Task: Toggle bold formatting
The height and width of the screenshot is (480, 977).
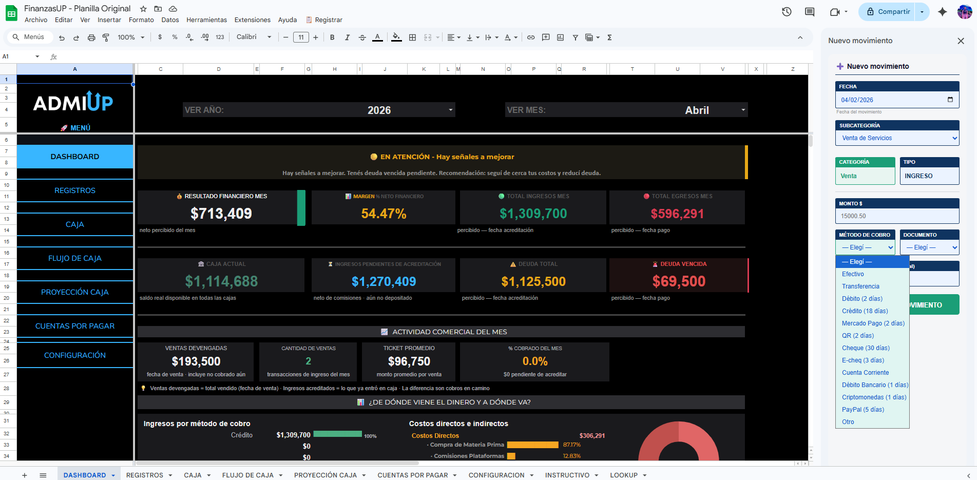Action: [x=331, y=37]
